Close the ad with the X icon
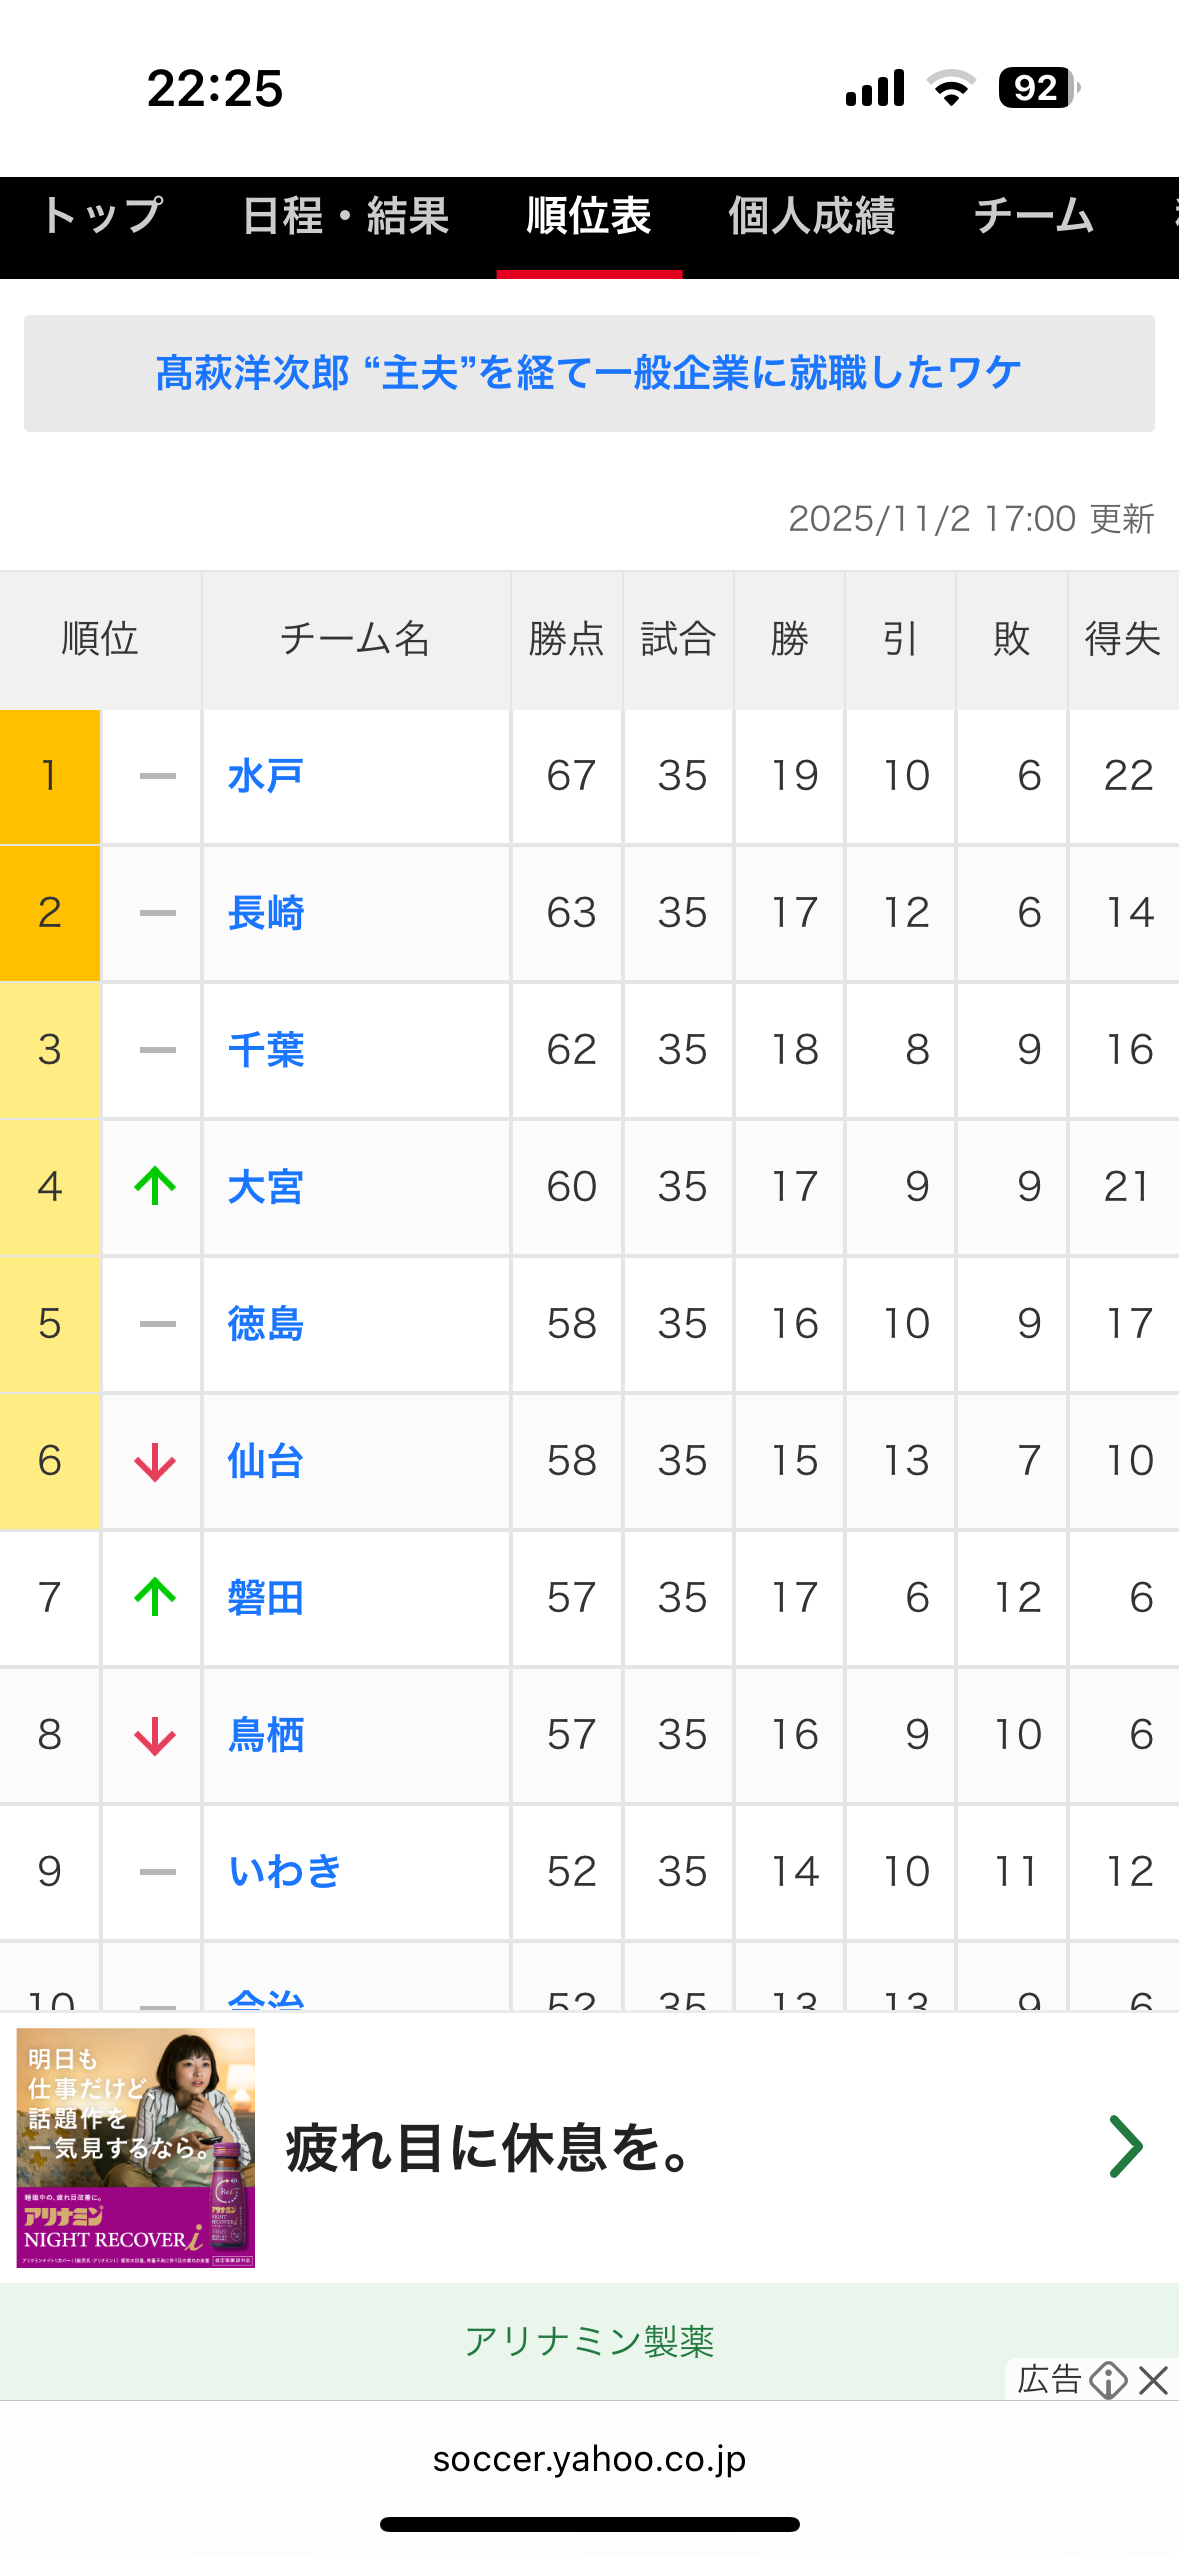 click(x=1153, y=2380)
